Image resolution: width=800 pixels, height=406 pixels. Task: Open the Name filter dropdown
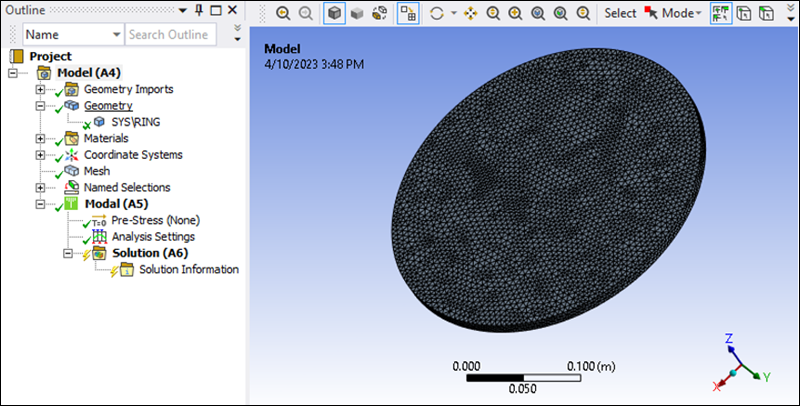click(x=117, y=35)
